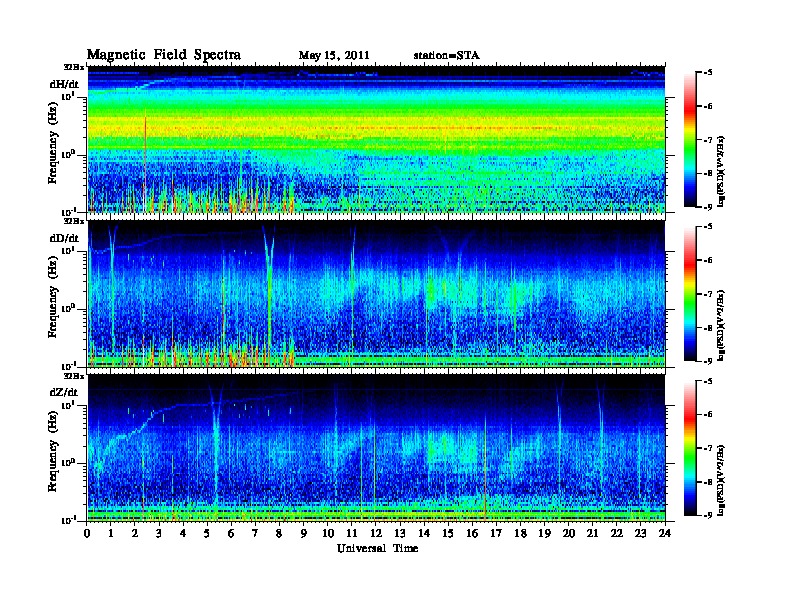Click hour tick label "7" on time axis
The width and height of the screenshot is (792, 612).
click(x=256, y=533)
